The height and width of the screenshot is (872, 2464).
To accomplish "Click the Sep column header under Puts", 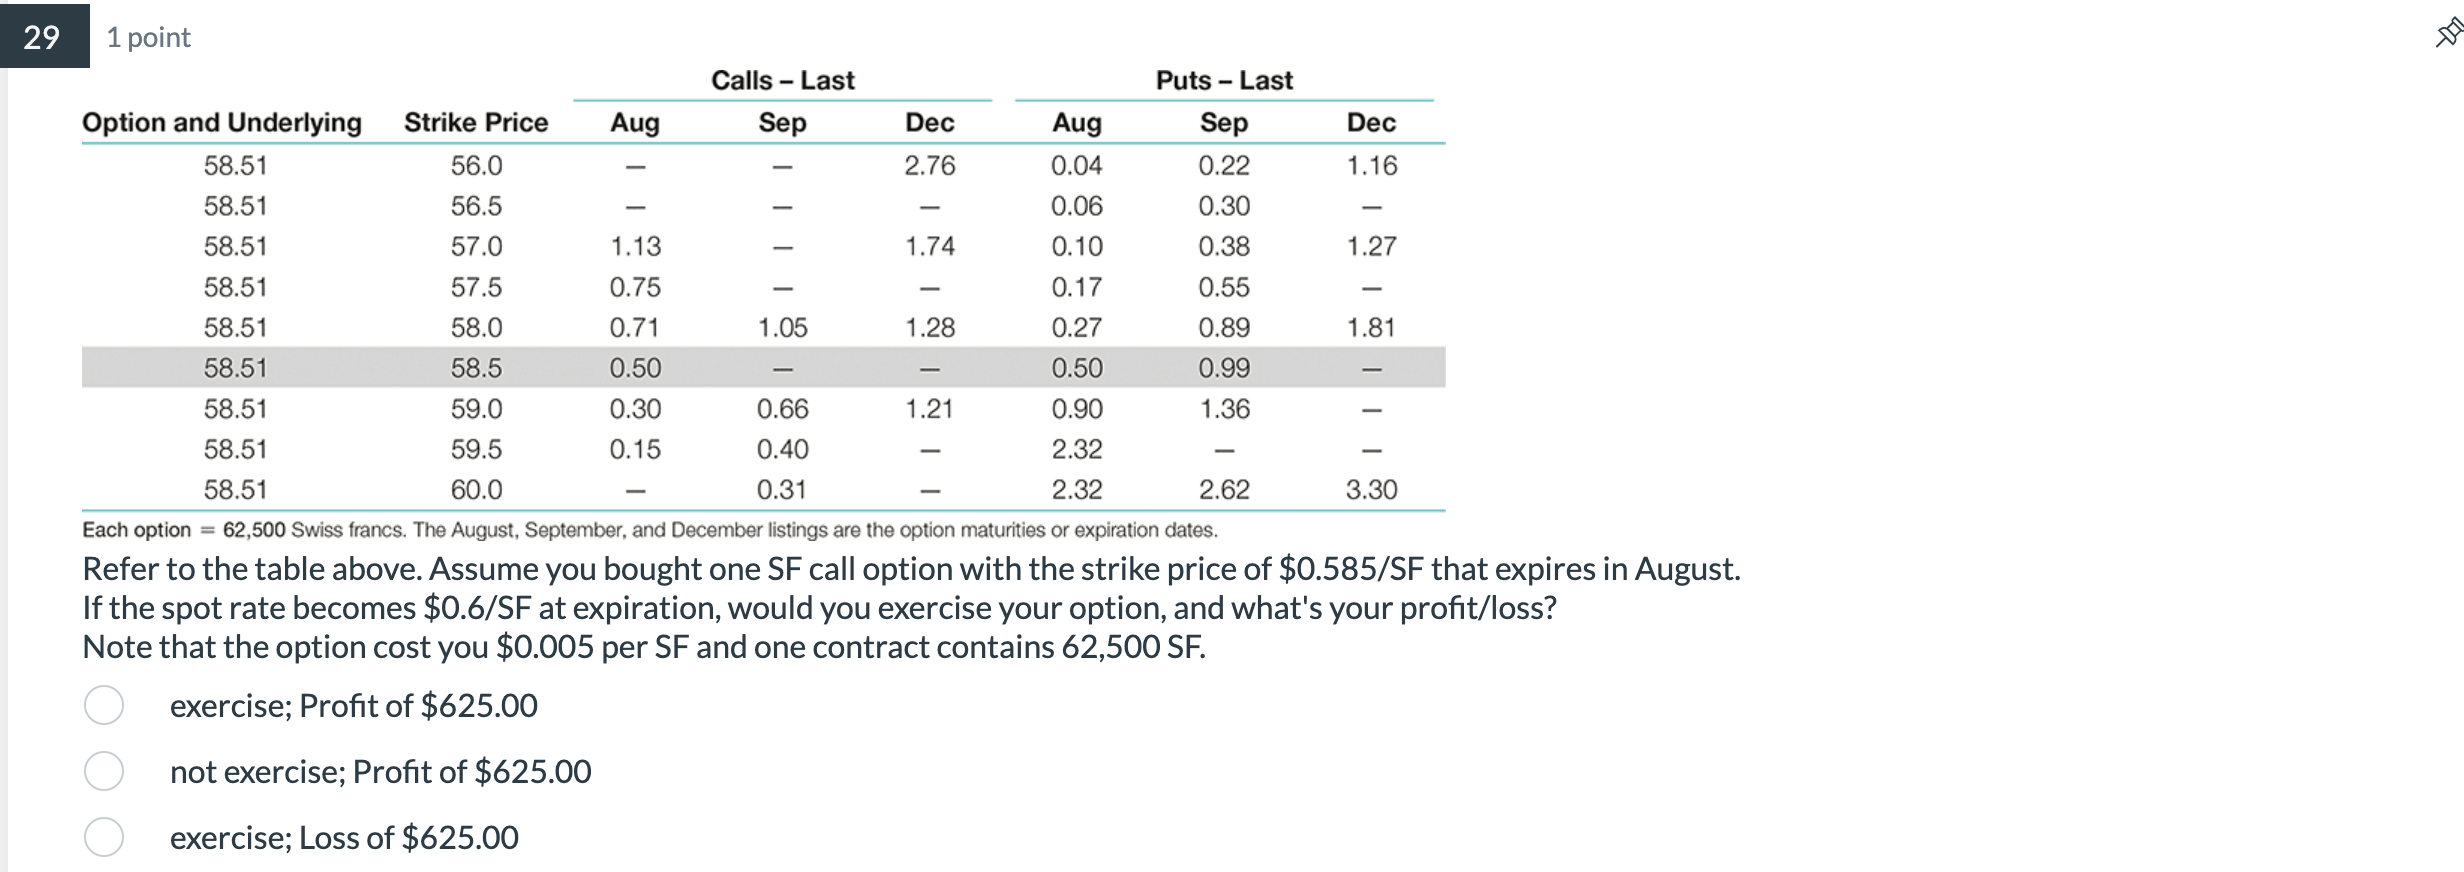I will (x=1224, y=122).
